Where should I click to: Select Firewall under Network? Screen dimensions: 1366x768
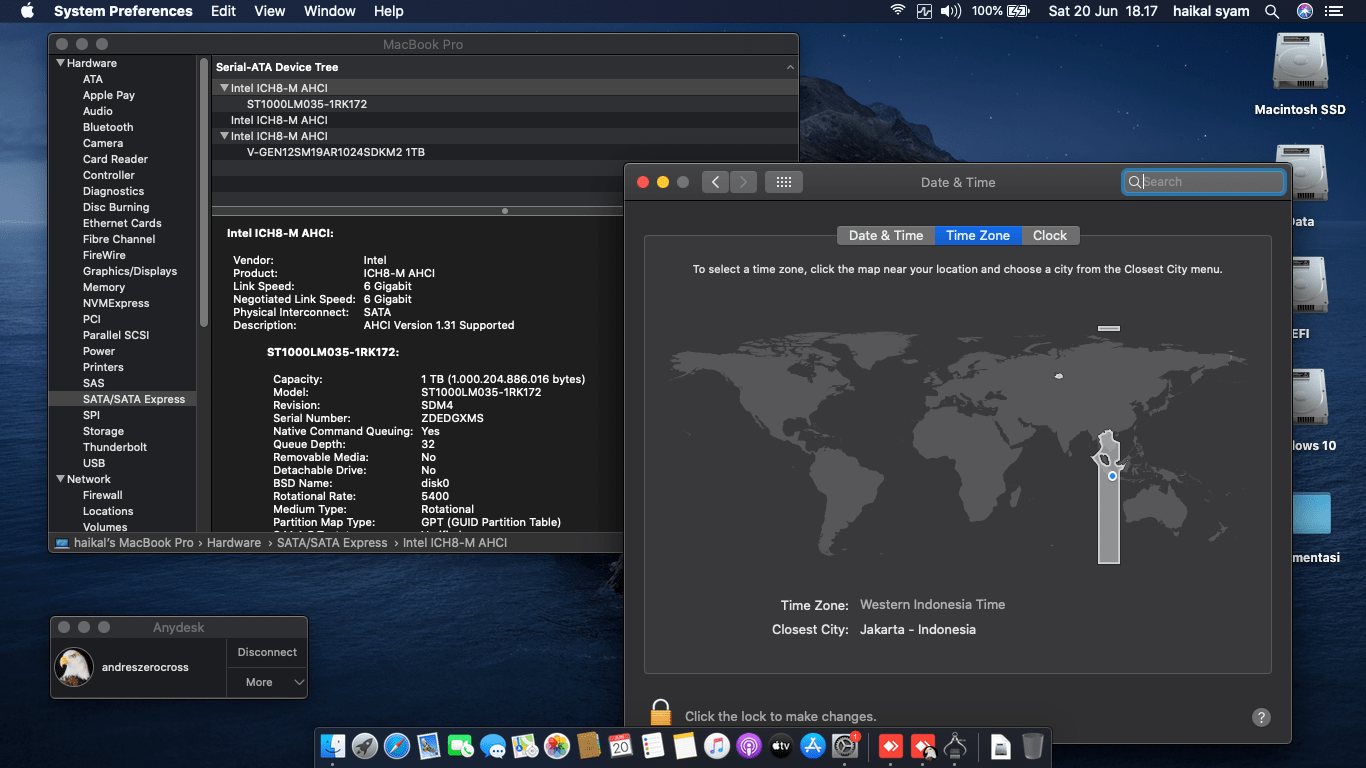tap(103, 495)
